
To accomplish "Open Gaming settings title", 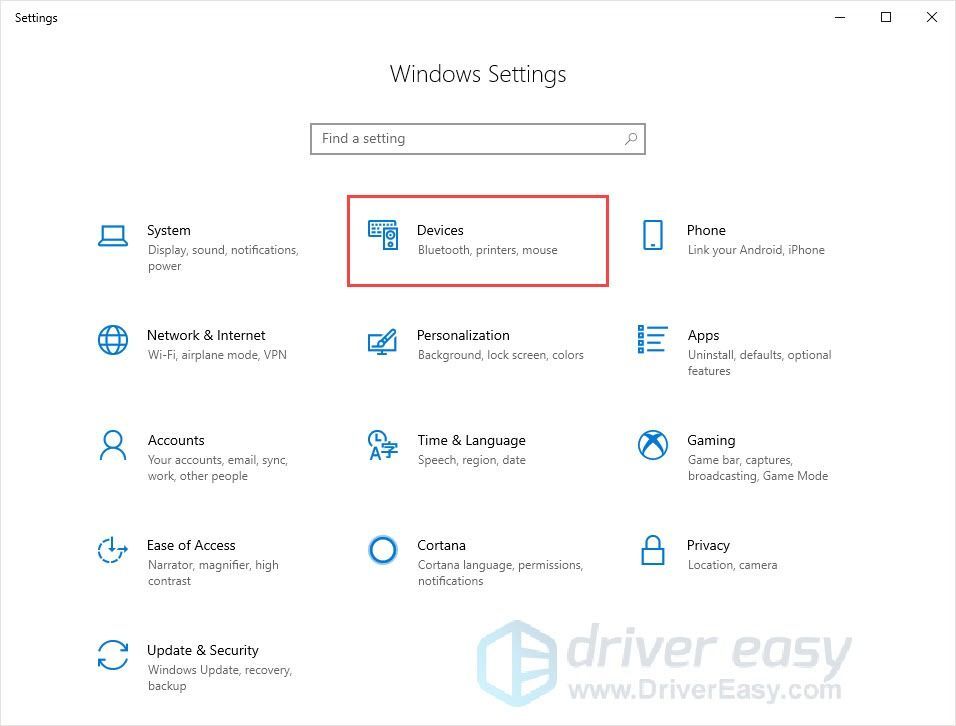I will pos(711,441).
